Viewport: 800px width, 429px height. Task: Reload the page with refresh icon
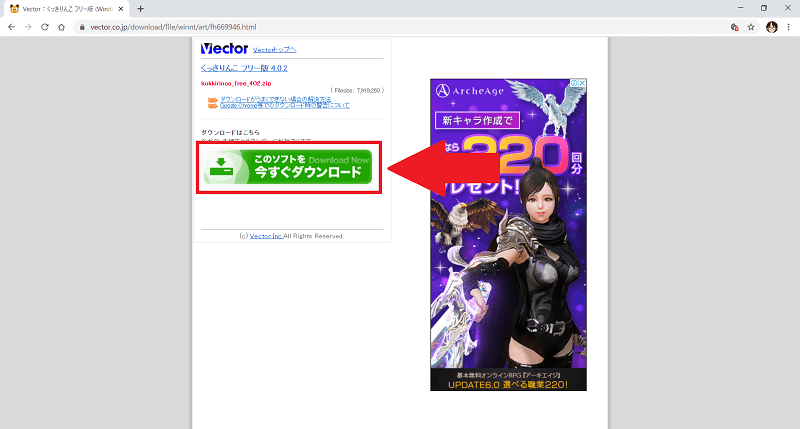point(45,27)
